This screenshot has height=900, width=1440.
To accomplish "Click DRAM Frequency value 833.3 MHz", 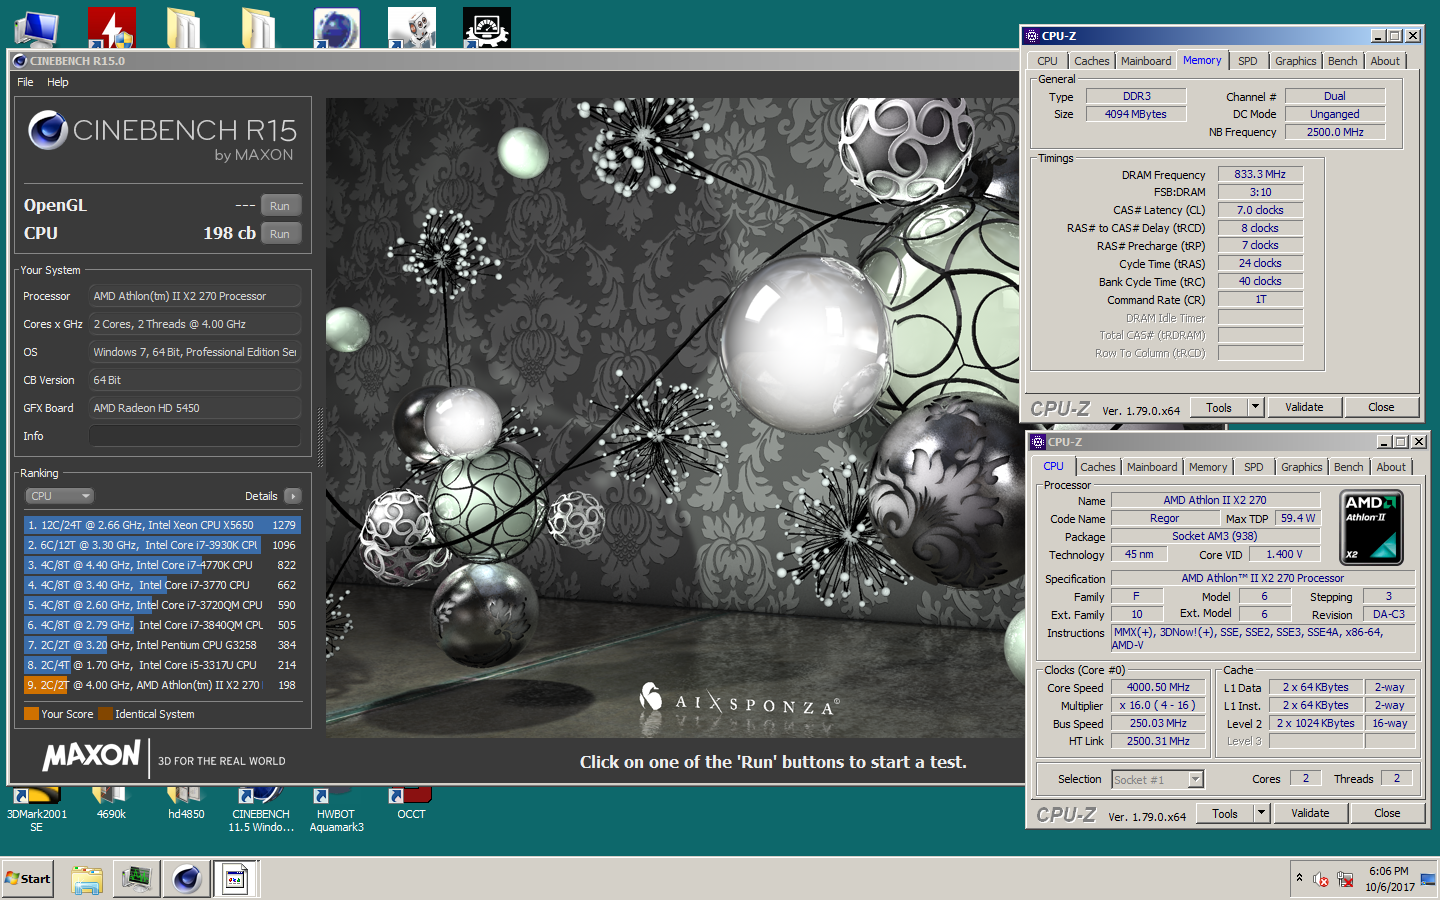I will pos(1260,174).
